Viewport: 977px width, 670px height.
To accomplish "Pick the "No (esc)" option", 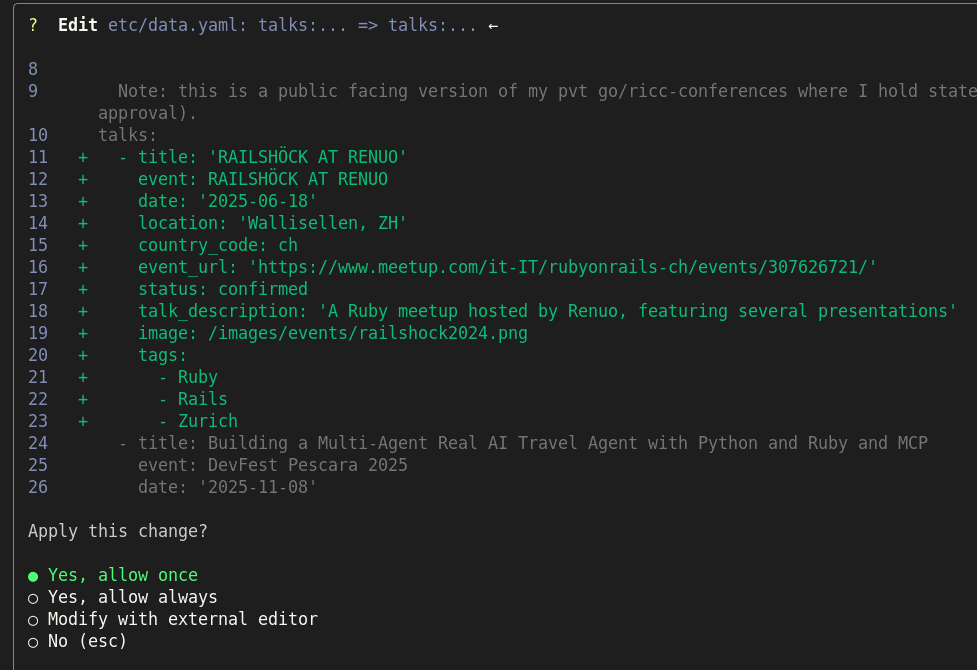I will point(87,641).
